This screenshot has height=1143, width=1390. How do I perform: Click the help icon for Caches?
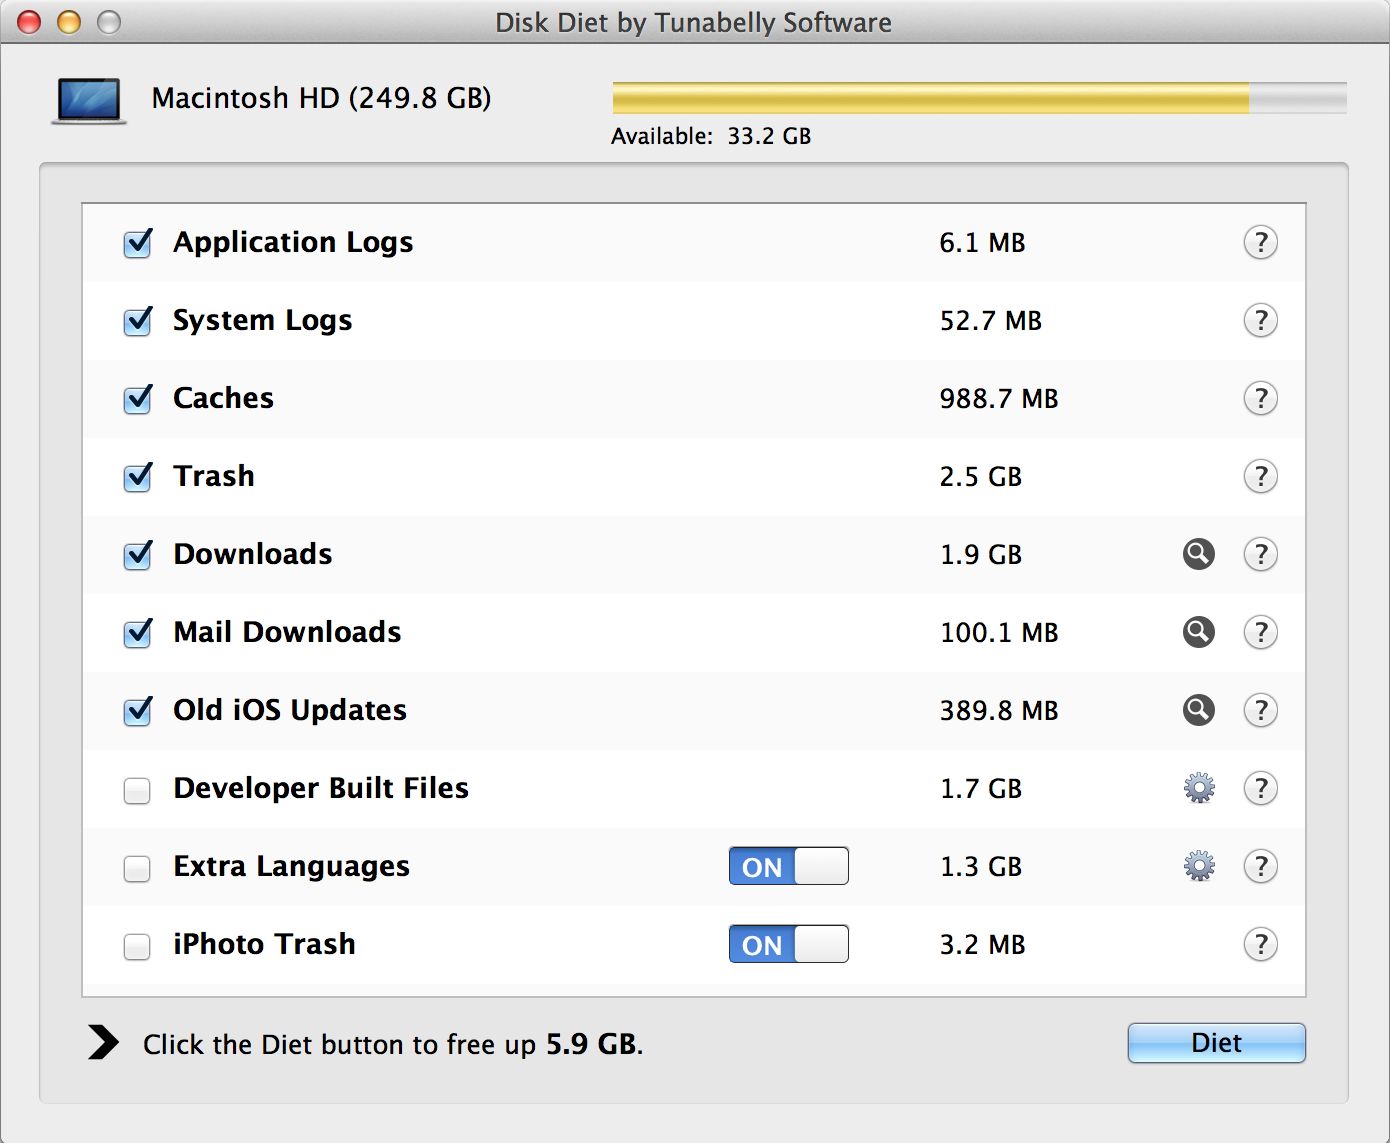click(1261, 398)
